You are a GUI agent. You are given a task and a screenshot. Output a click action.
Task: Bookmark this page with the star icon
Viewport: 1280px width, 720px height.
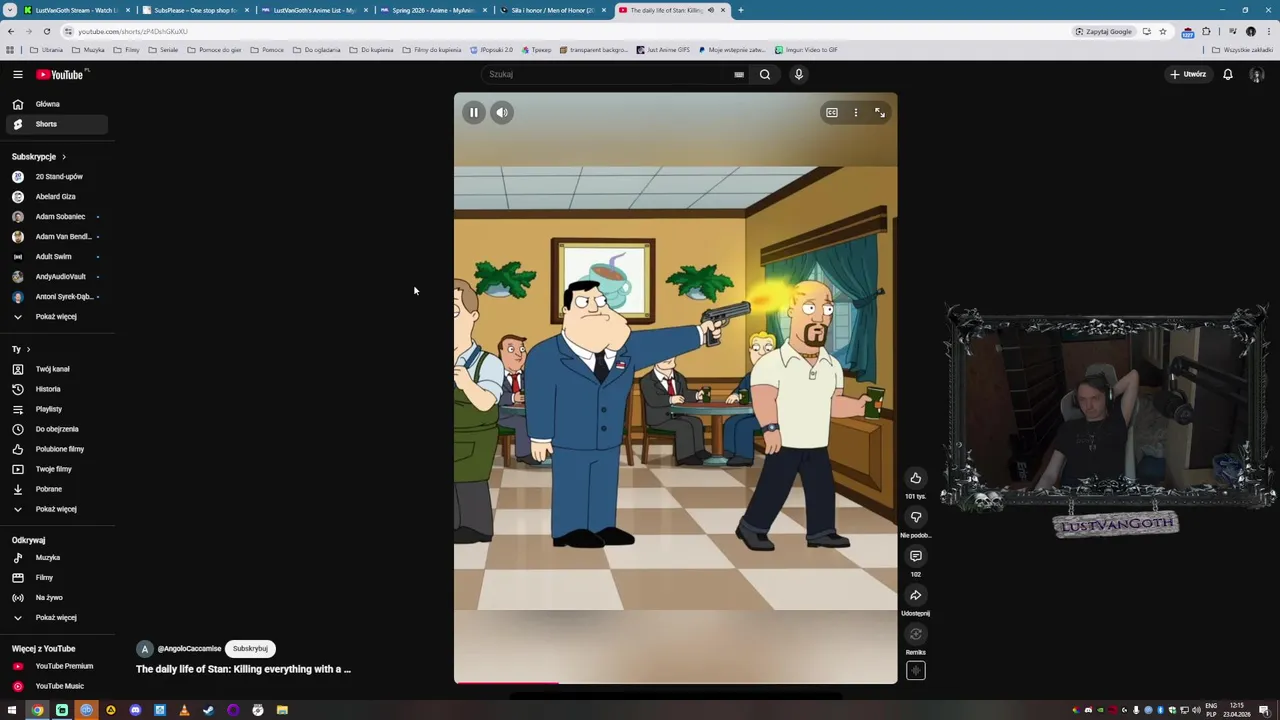tap(1162, 31)
